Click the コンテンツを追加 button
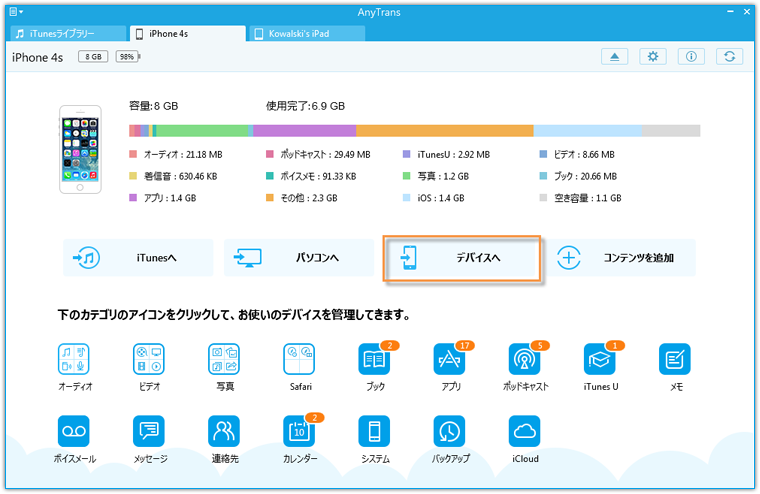Screen dimensions: 760x494 621,258
